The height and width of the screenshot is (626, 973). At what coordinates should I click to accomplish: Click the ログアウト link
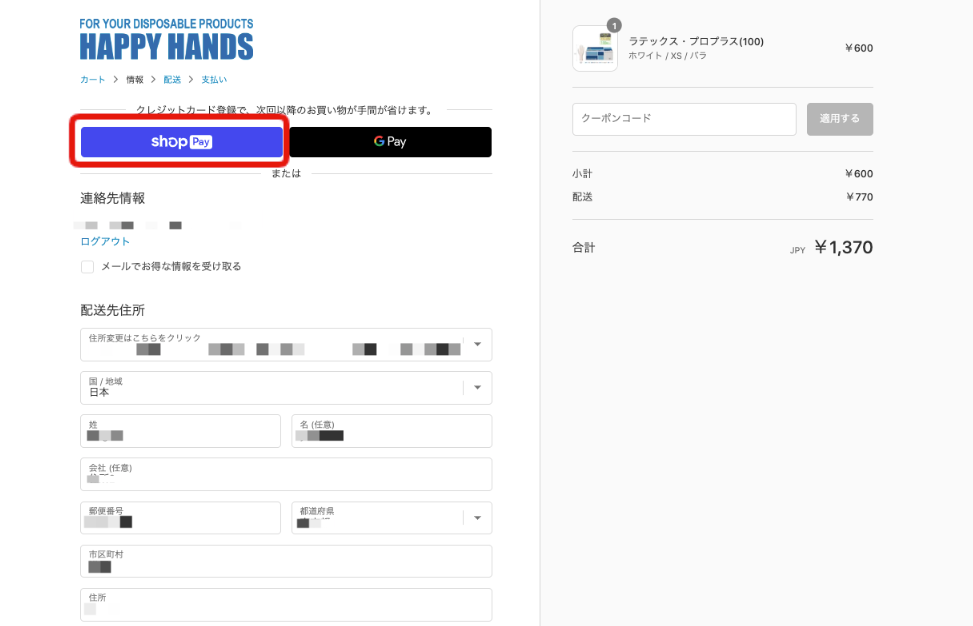click(105, 241)
